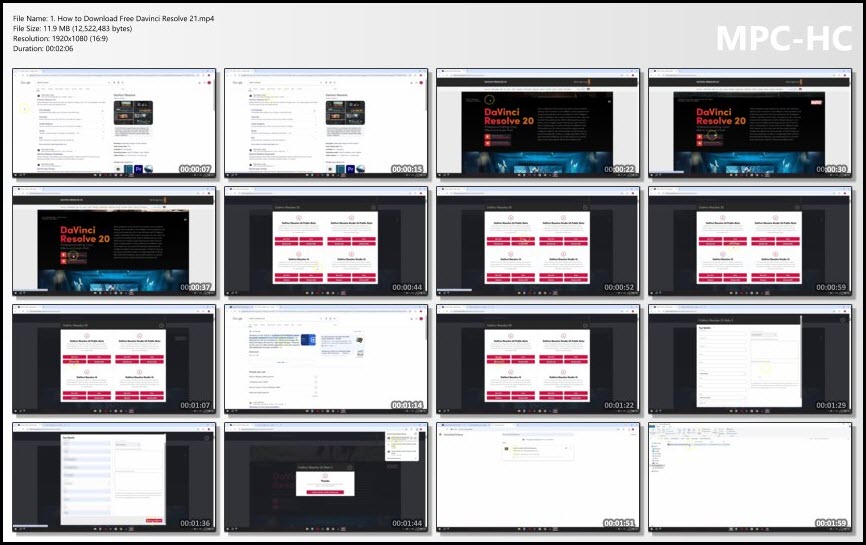Open the thumbnail timestamped 00:01:07
Viewport: 866px width, 545px height.
tap(114, 359)
